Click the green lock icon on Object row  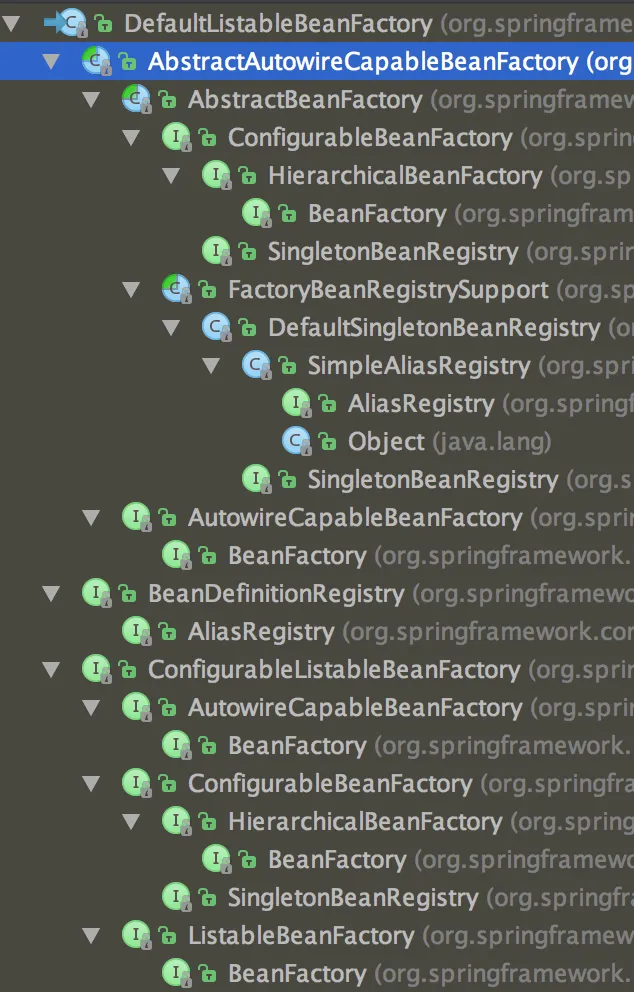point(326,442)
